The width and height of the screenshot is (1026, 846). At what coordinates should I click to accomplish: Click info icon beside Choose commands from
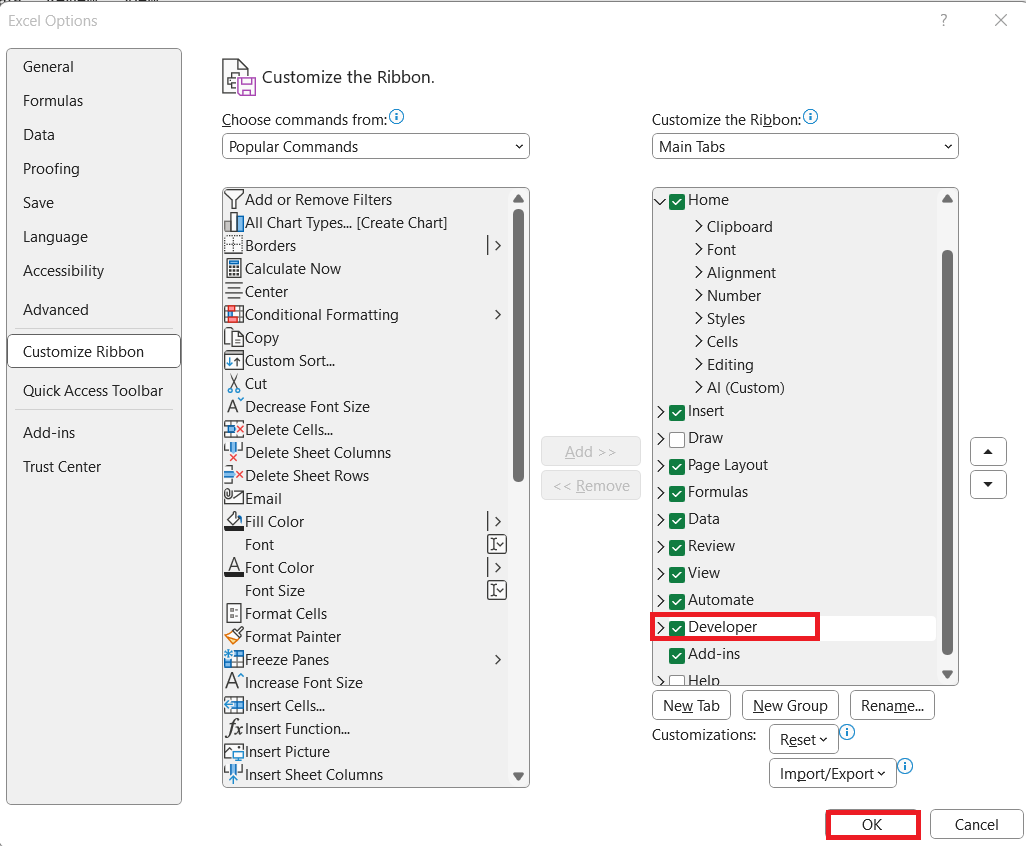tap(397, 117)
